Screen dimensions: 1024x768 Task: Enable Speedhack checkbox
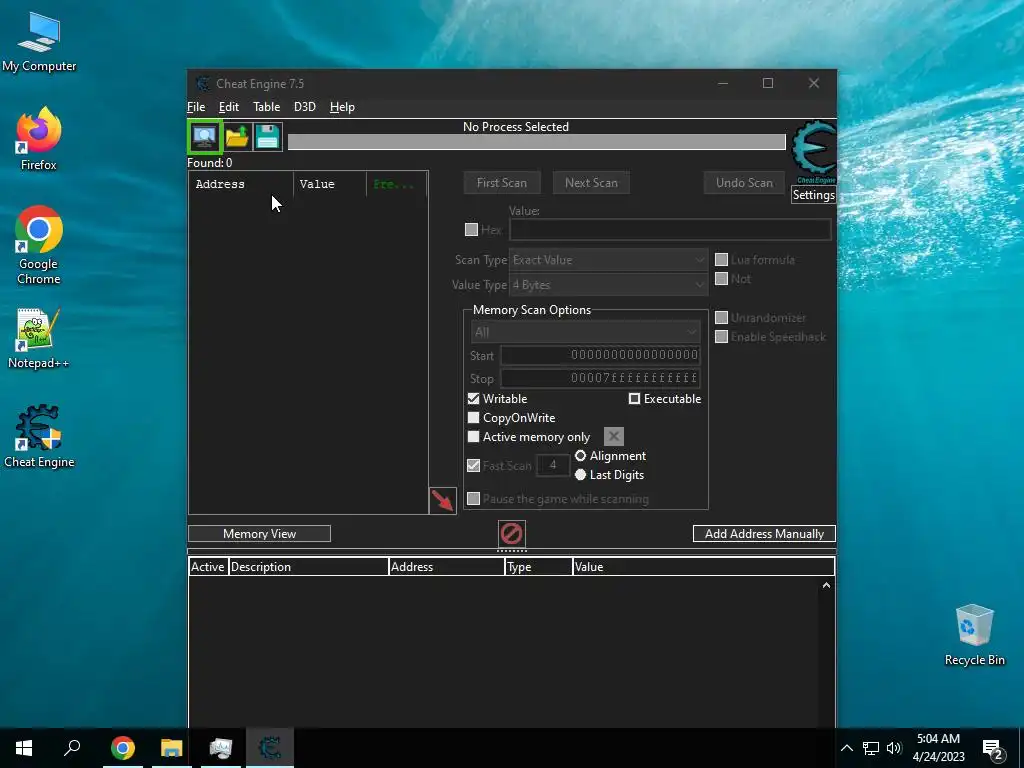pos(721,336)
